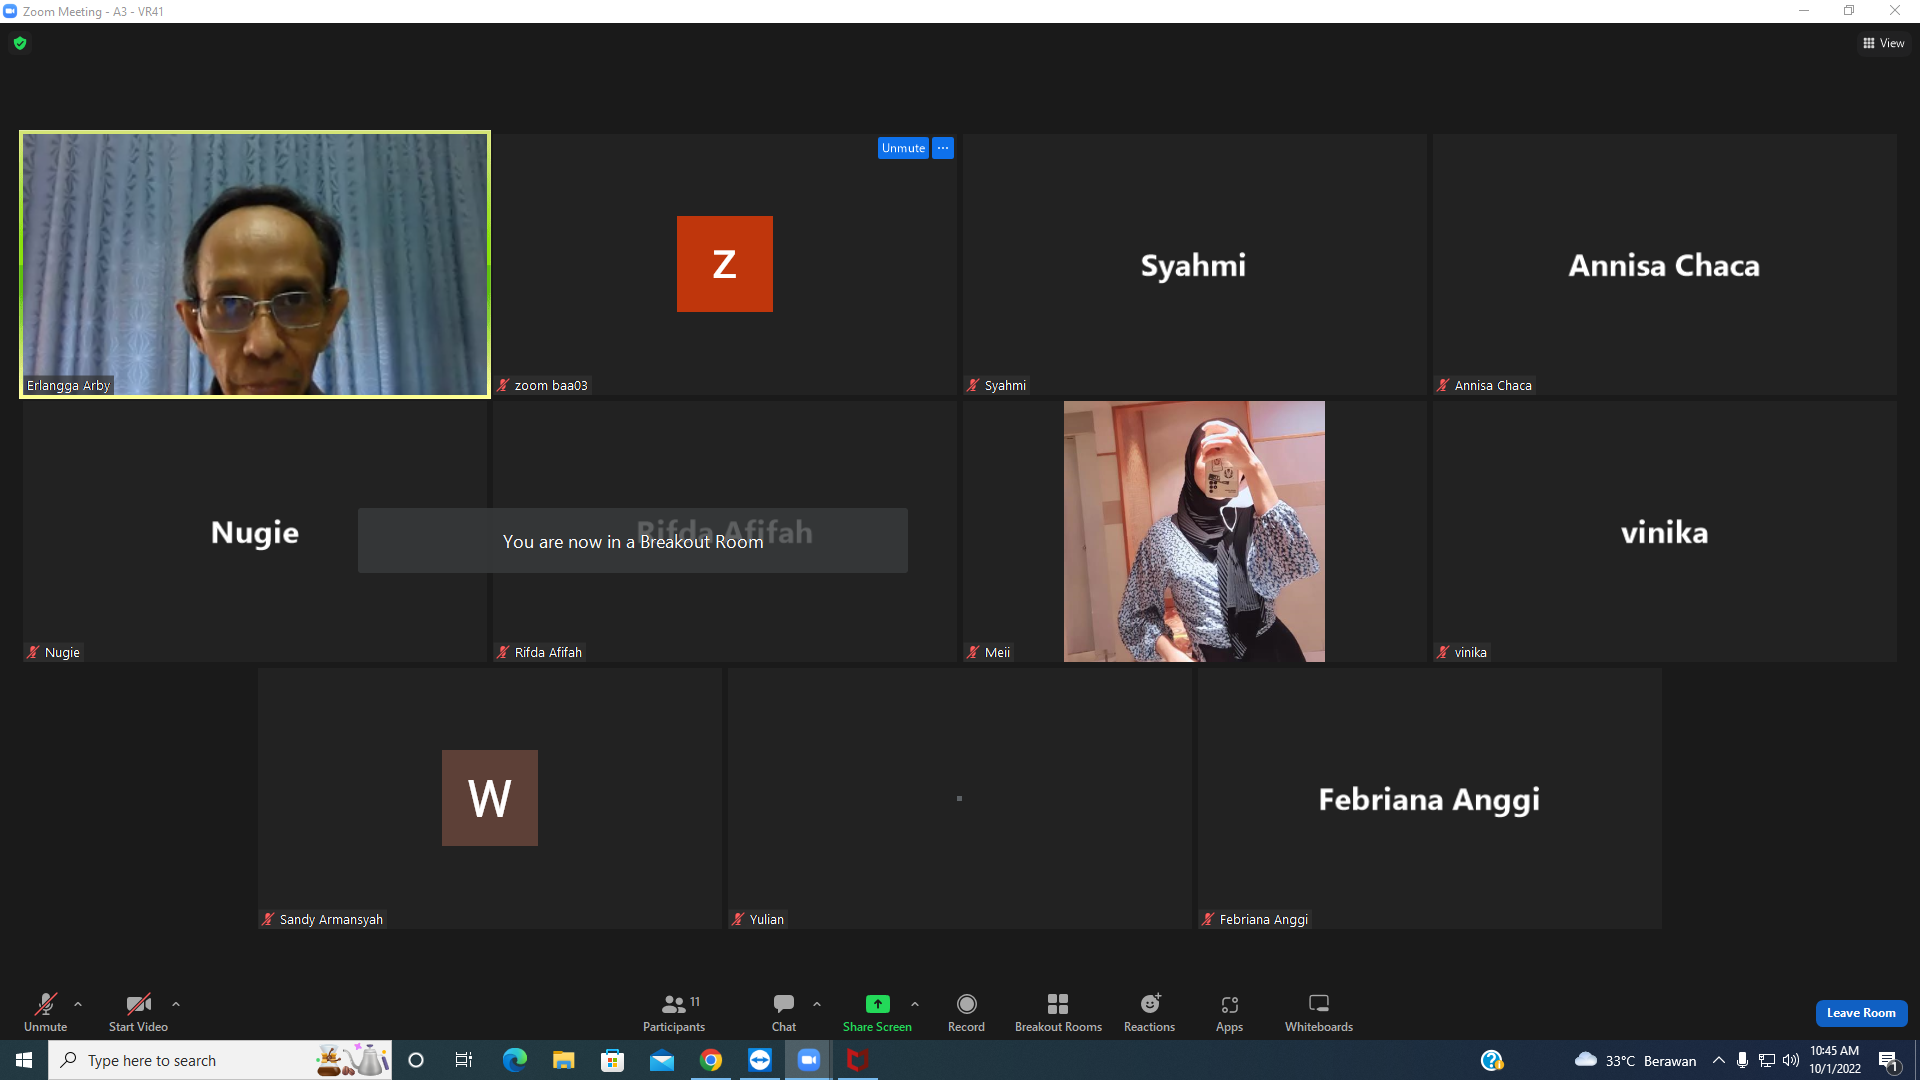This screenshot has height=1080, width=1920.
Task: Click the Leave Room button
Action: [x=1861, y=1013]
